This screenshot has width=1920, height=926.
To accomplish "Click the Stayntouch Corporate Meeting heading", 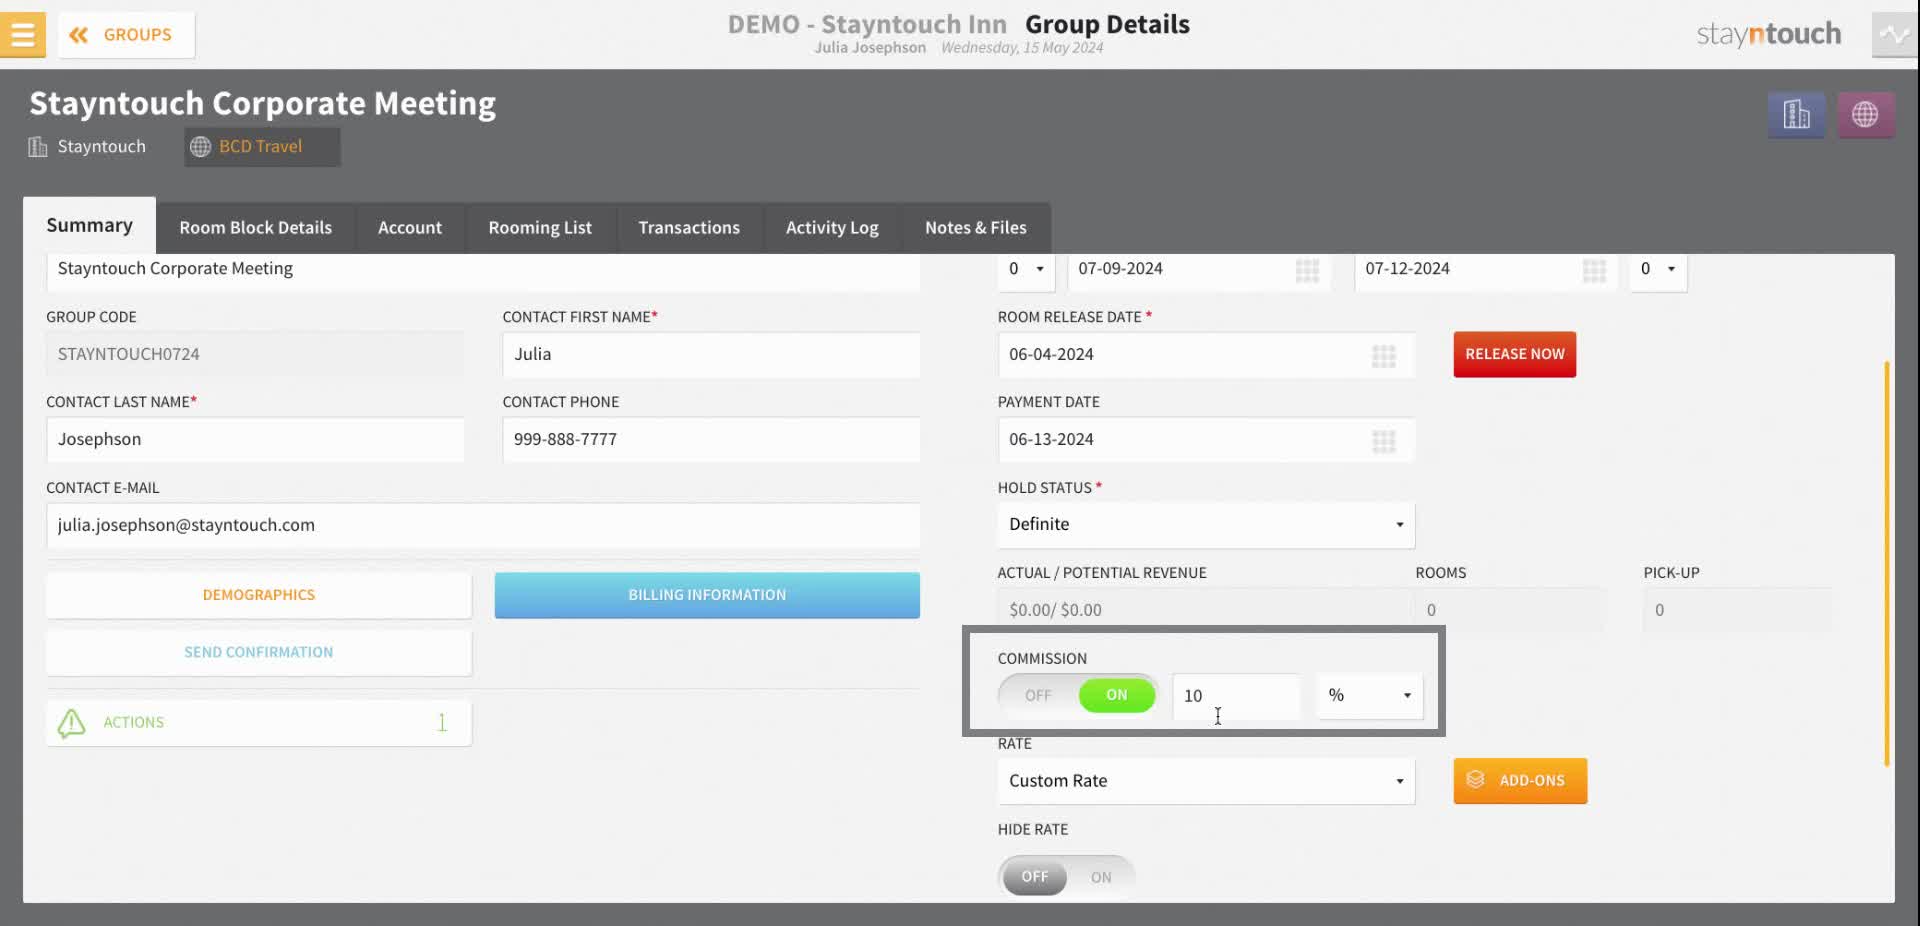I will click(x=262, y=104).
